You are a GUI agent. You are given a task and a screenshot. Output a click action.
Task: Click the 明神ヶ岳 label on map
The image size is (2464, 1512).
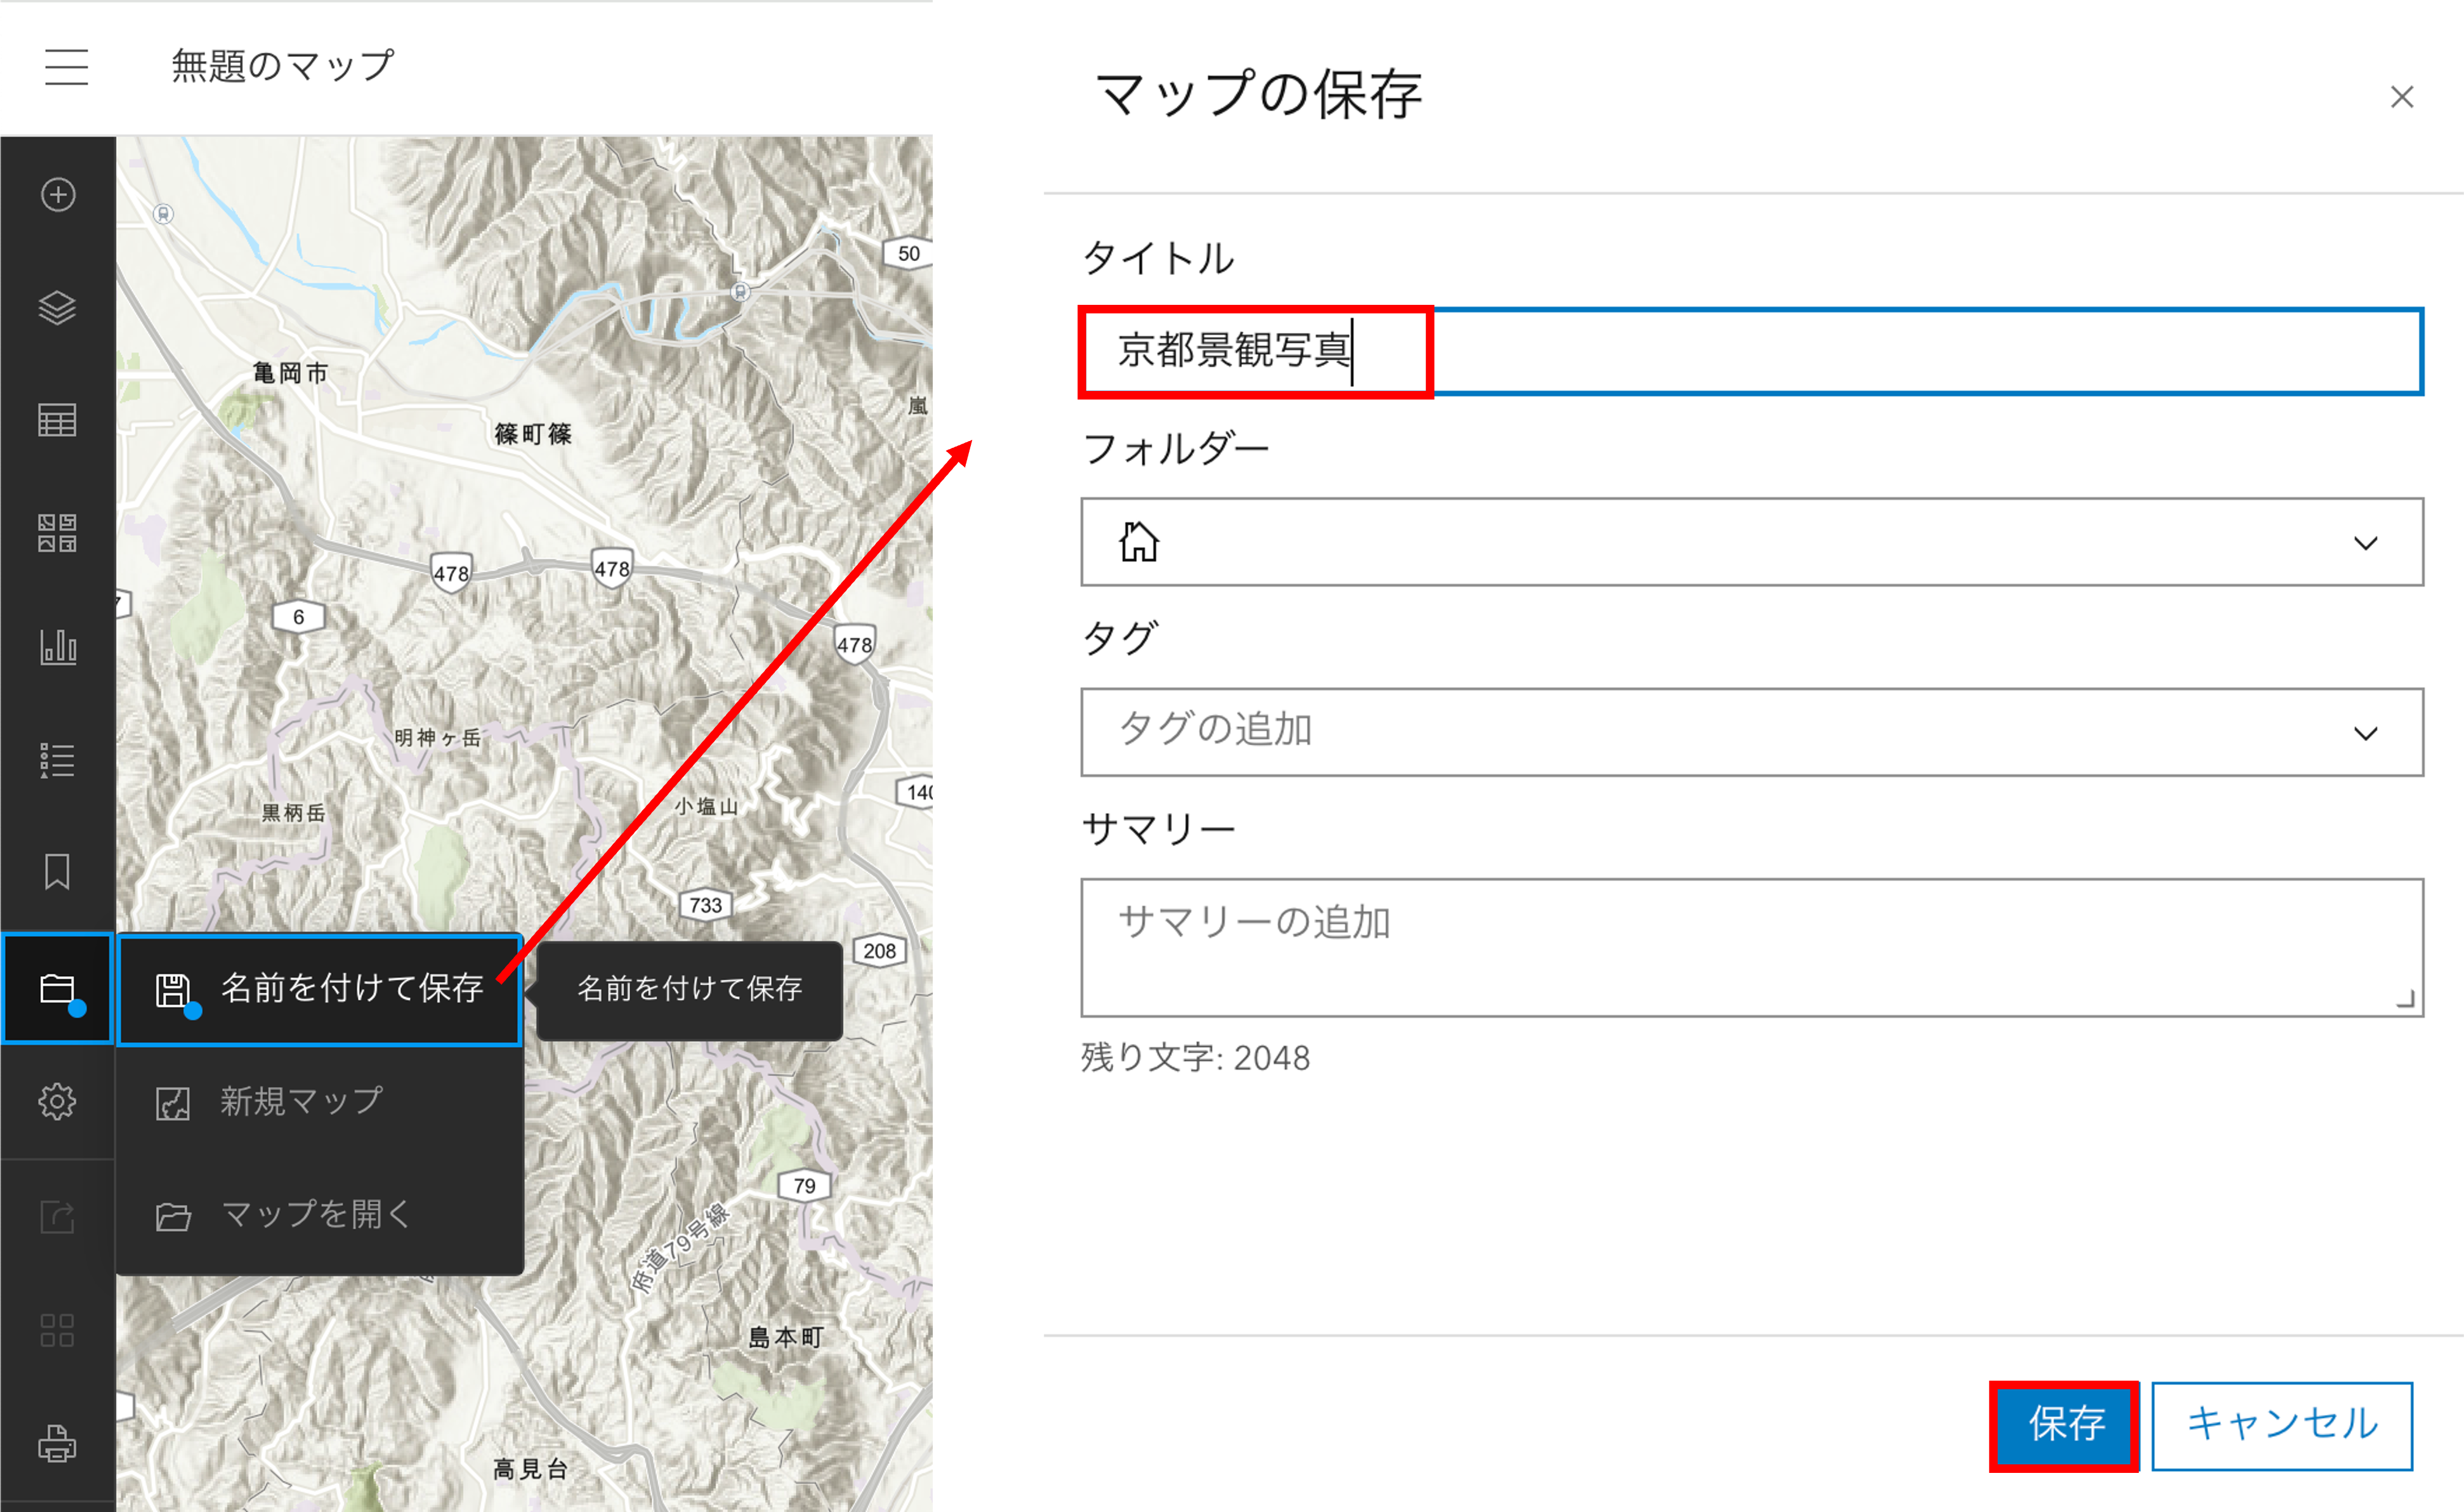click(437, 738)
